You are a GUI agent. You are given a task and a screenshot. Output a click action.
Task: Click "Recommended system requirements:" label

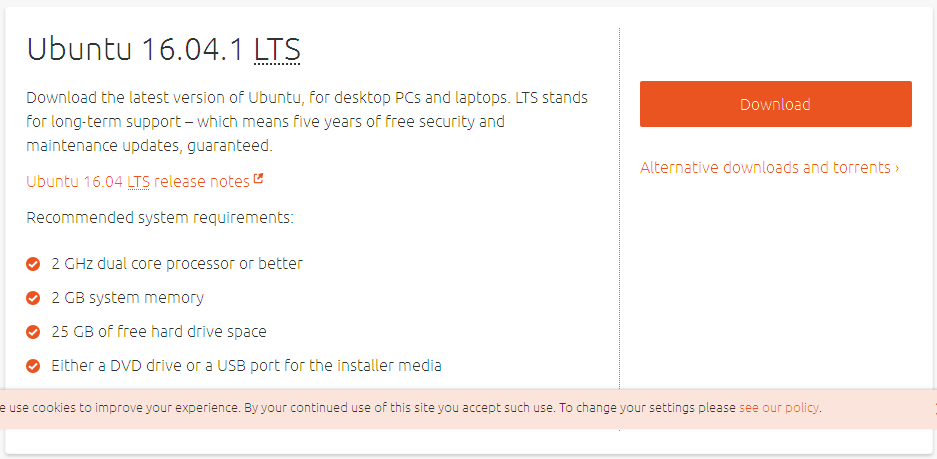click(160, 217)
